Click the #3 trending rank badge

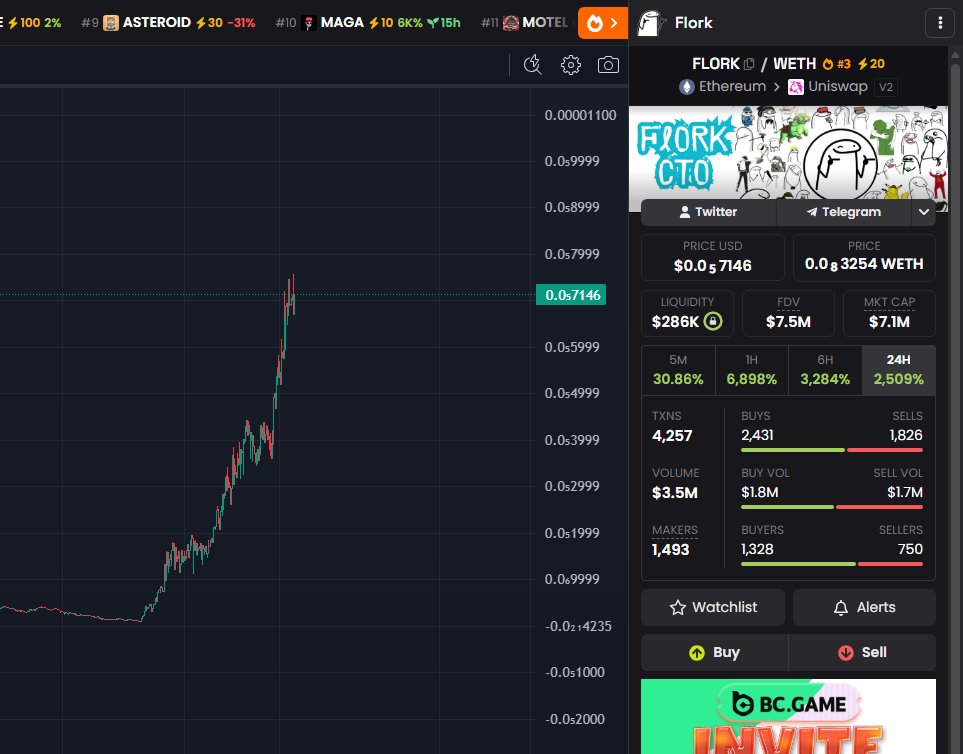click(836, 64)
